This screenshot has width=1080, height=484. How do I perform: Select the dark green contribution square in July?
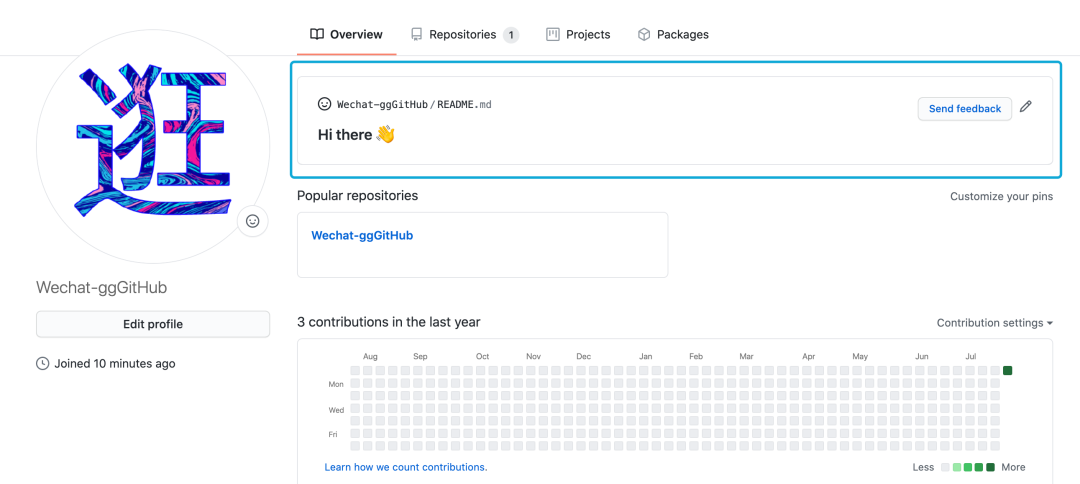coord(1007,371)
